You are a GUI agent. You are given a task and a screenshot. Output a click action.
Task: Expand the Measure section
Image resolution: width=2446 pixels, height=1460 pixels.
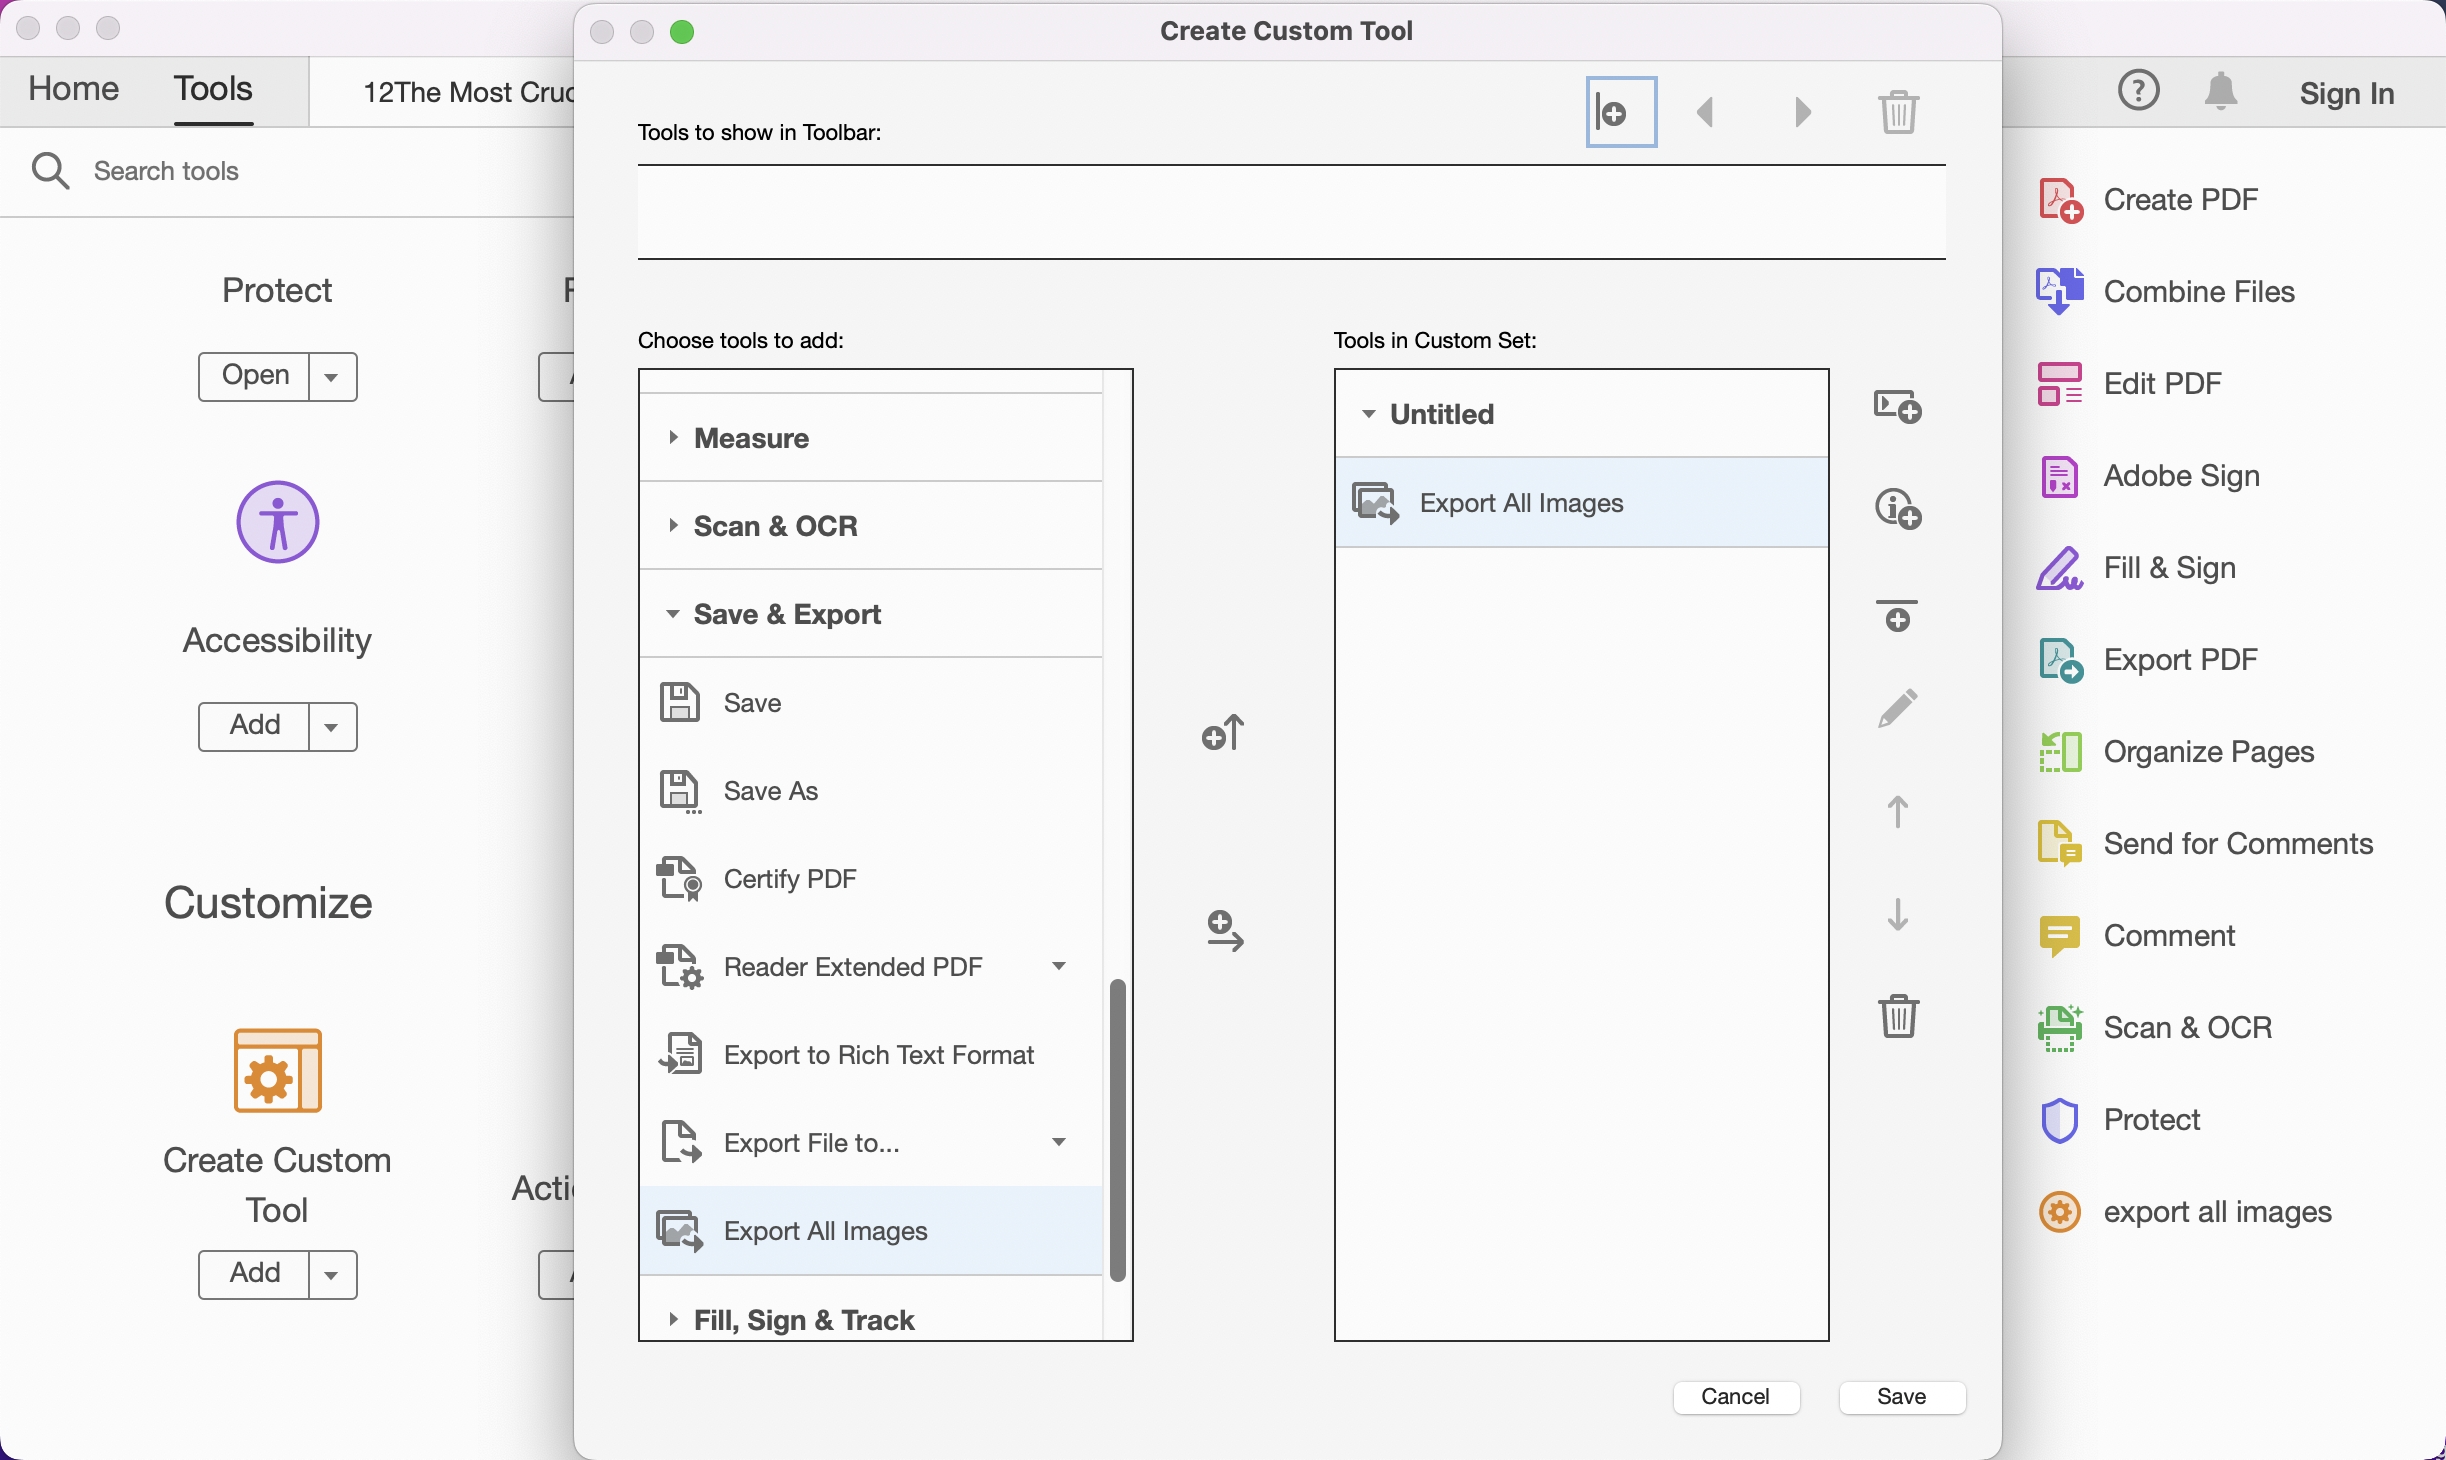pos(672,439)
